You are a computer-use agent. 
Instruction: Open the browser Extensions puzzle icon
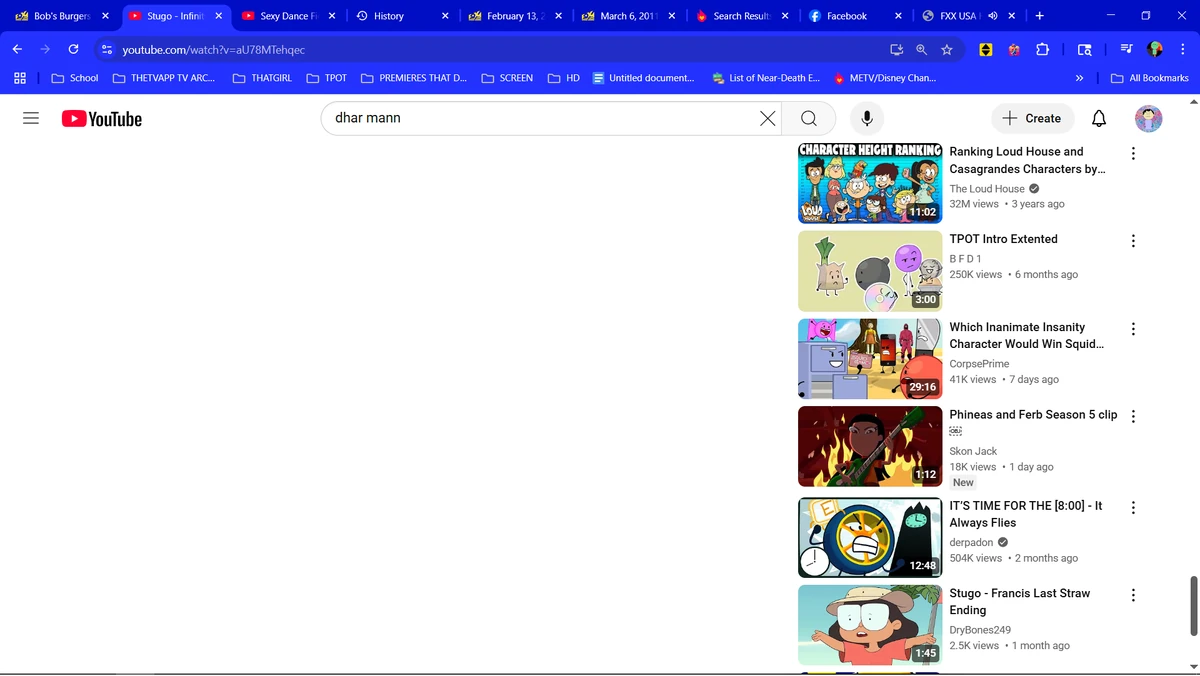(x=1043, y=49)
